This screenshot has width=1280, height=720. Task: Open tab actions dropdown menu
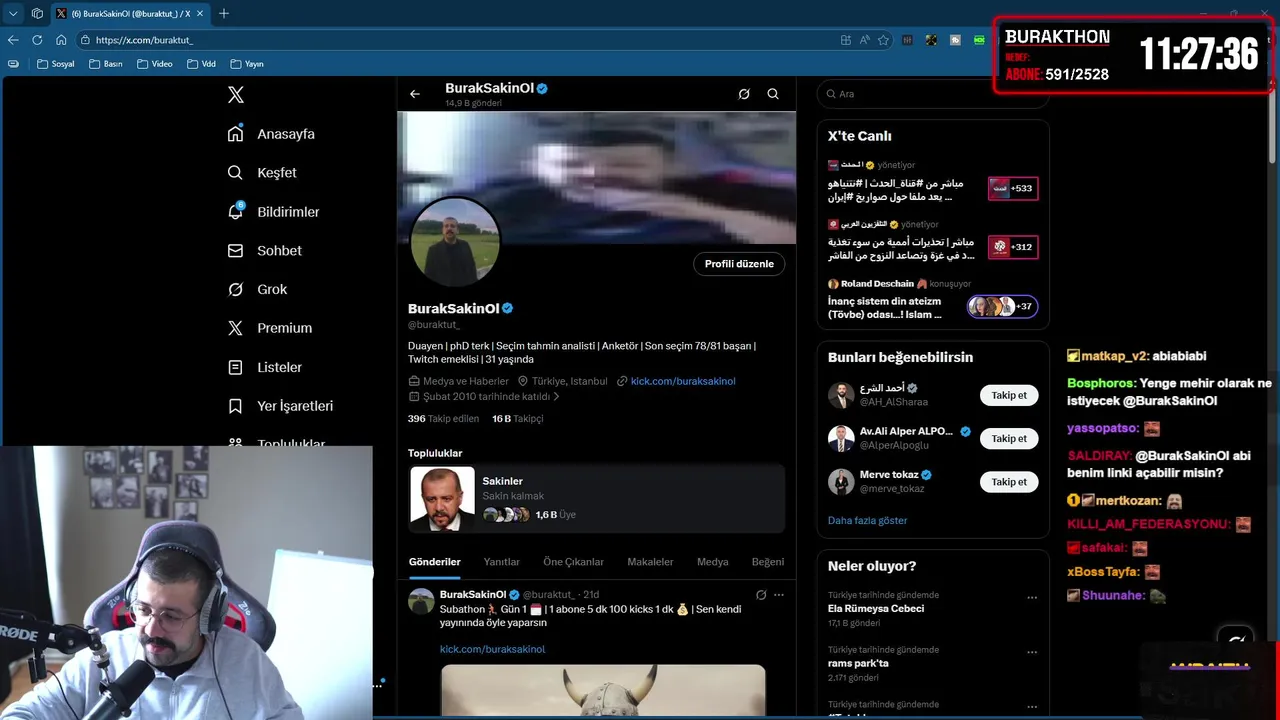[x=13, y=14]
